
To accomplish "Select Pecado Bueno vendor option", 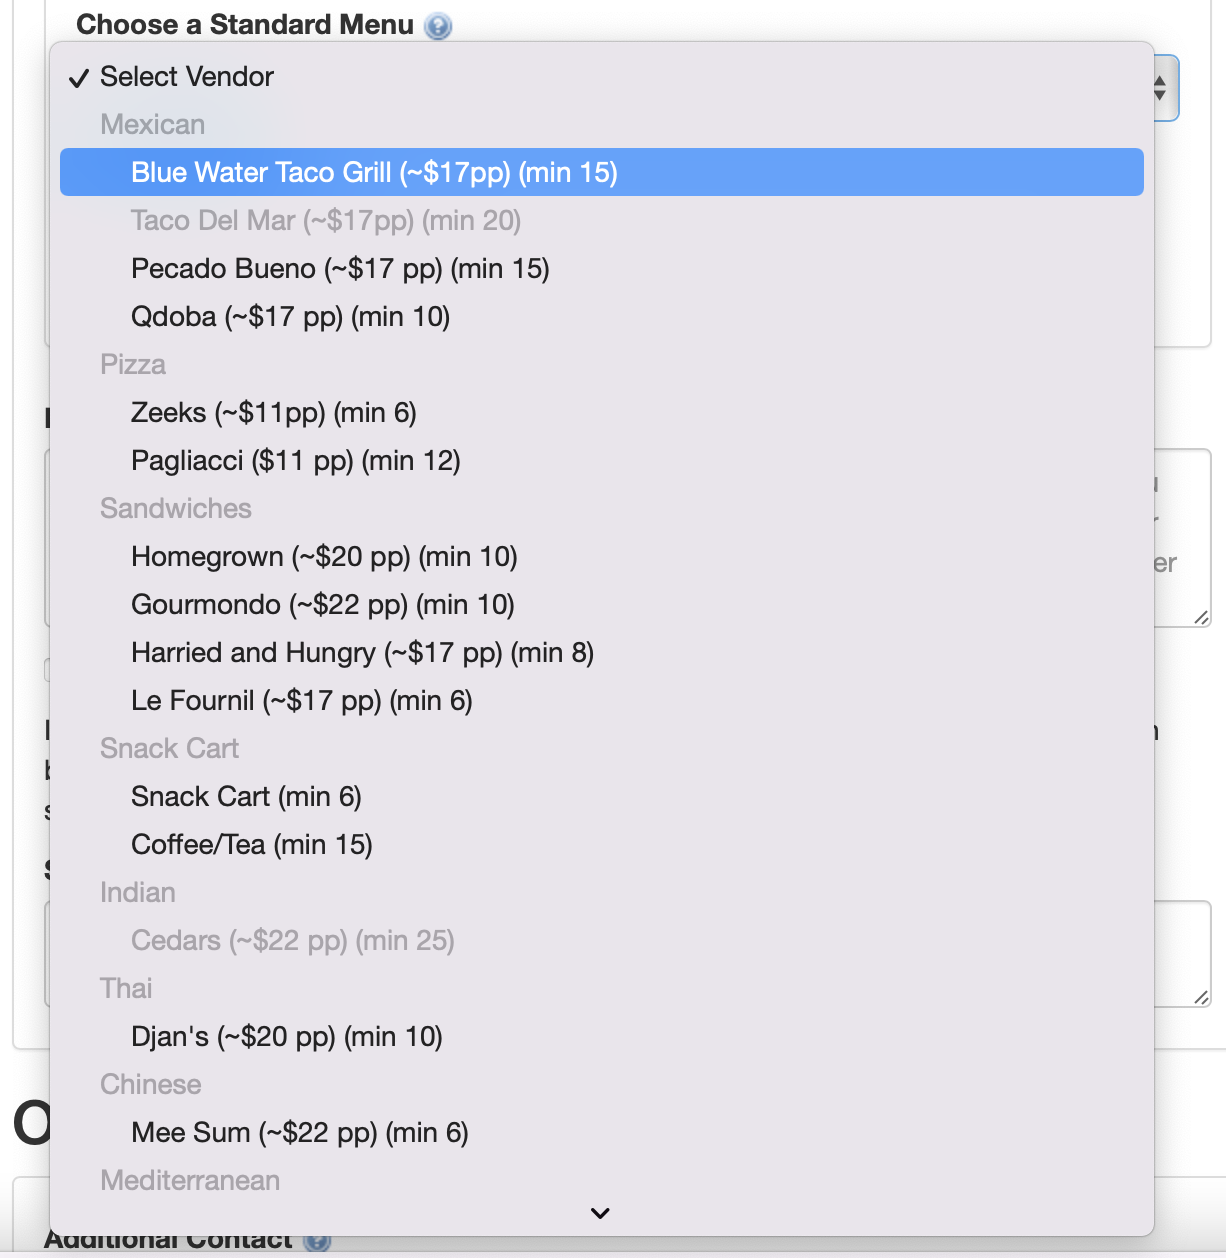I will (x=340, y=268).
